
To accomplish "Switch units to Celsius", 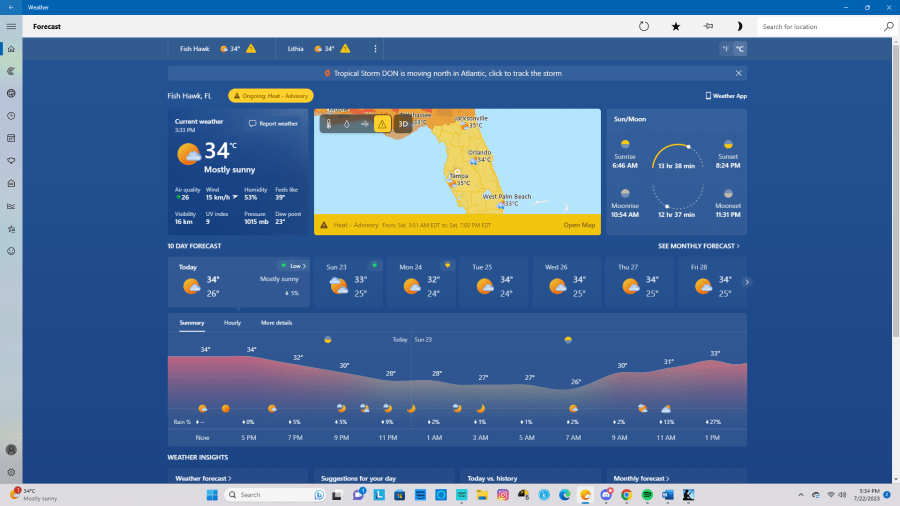I will coord(740,48).
